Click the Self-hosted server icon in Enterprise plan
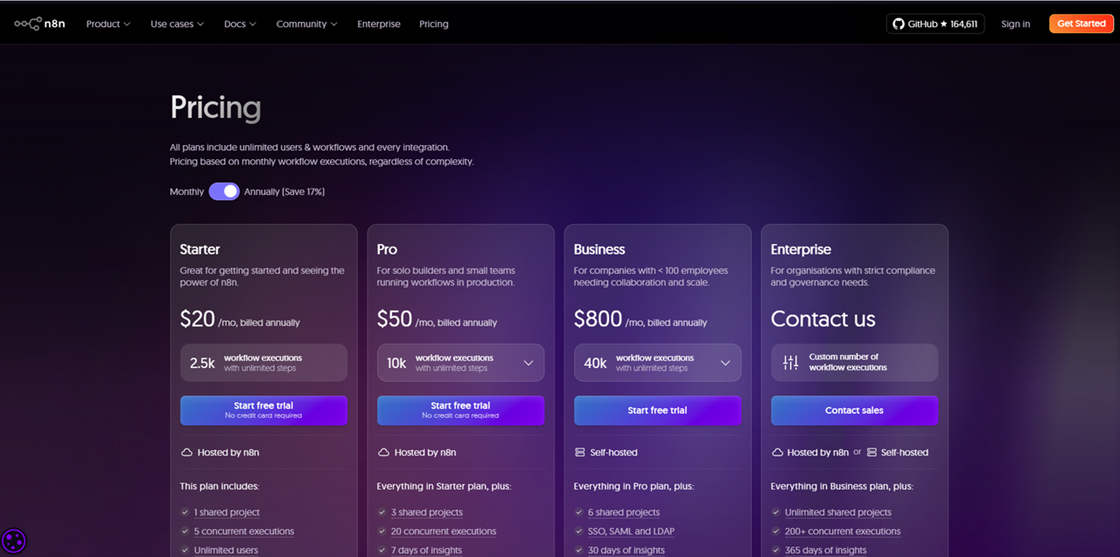This screenshot has width=1120, height=557. pos(871,452)
